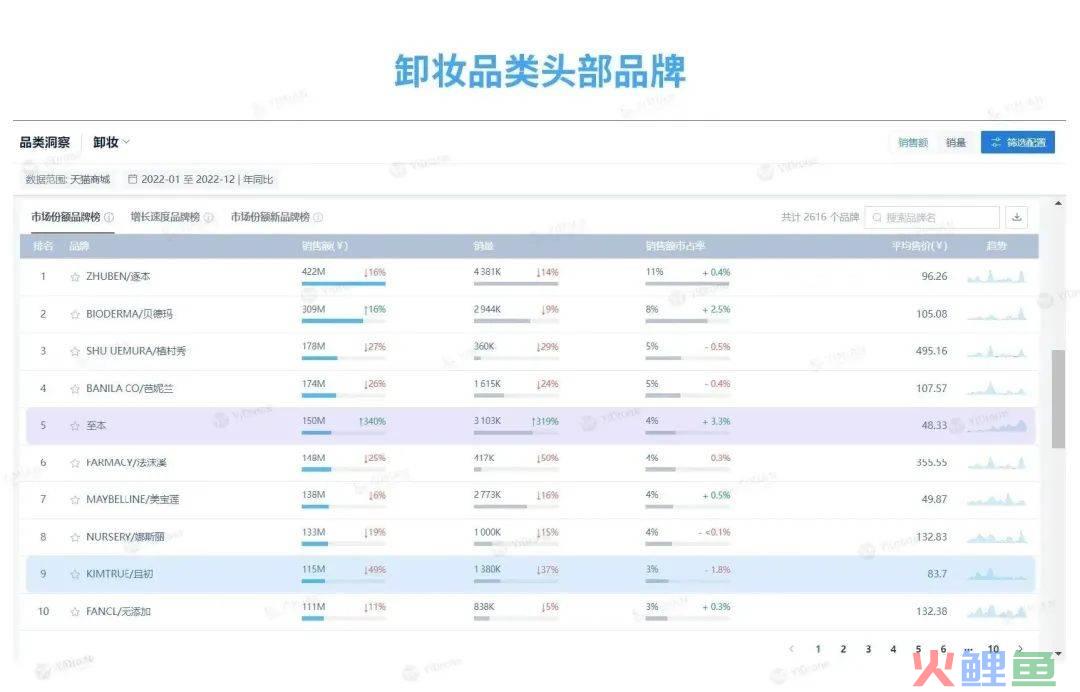
Task: Click the 排名 column header
Action: click(x=43, y=246)
